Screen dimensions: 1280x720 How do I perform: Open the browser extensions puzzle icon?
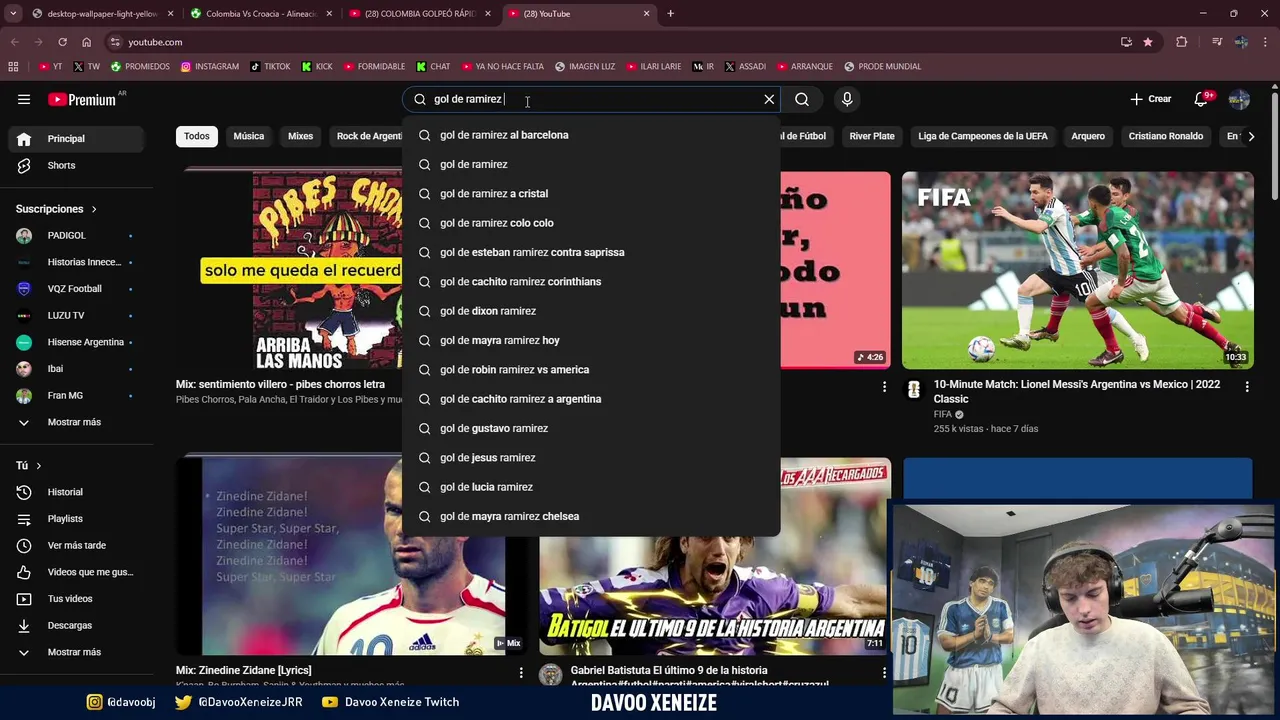click(1182, 42)
